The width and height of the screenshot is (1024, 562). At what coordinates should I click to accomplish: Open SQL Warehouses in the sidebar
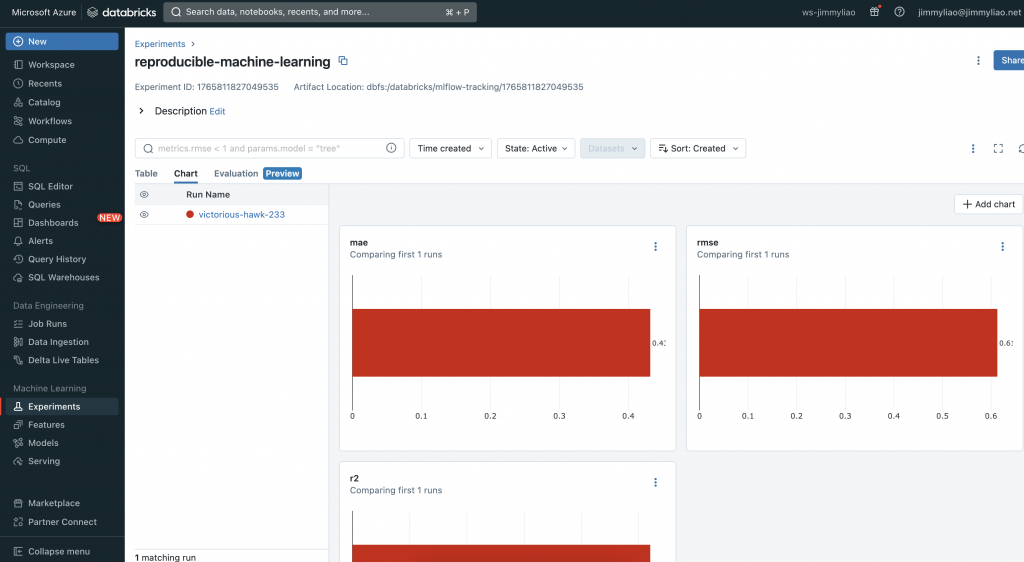pyautogui.click(x=62, y=277)
